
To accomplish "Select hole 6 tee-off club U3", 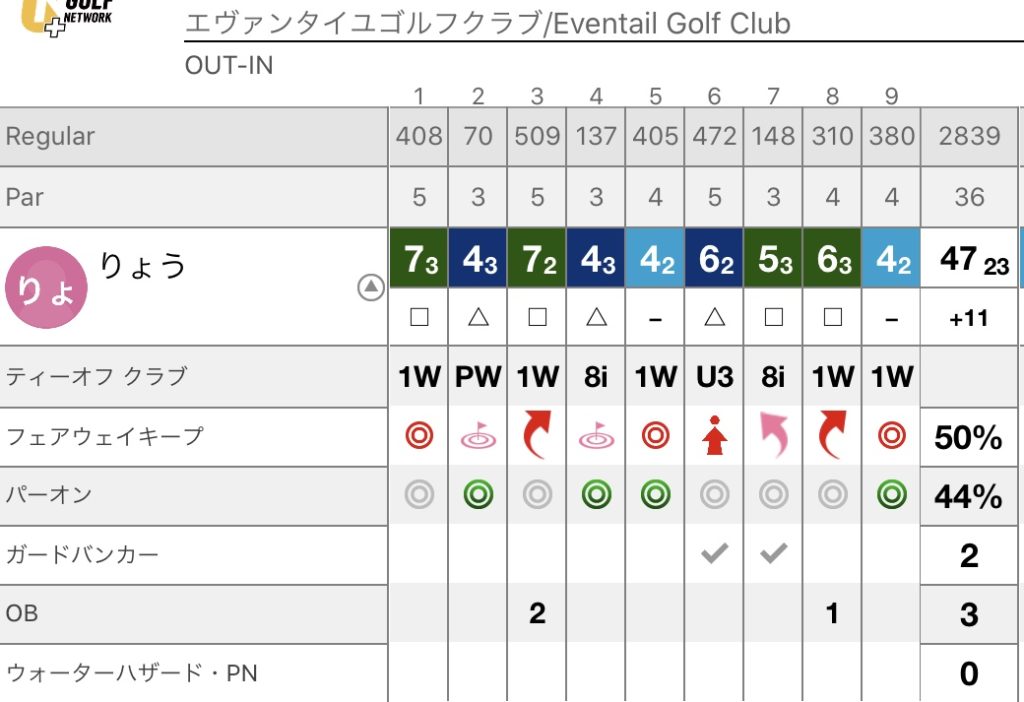I will [x=714, y=377].
